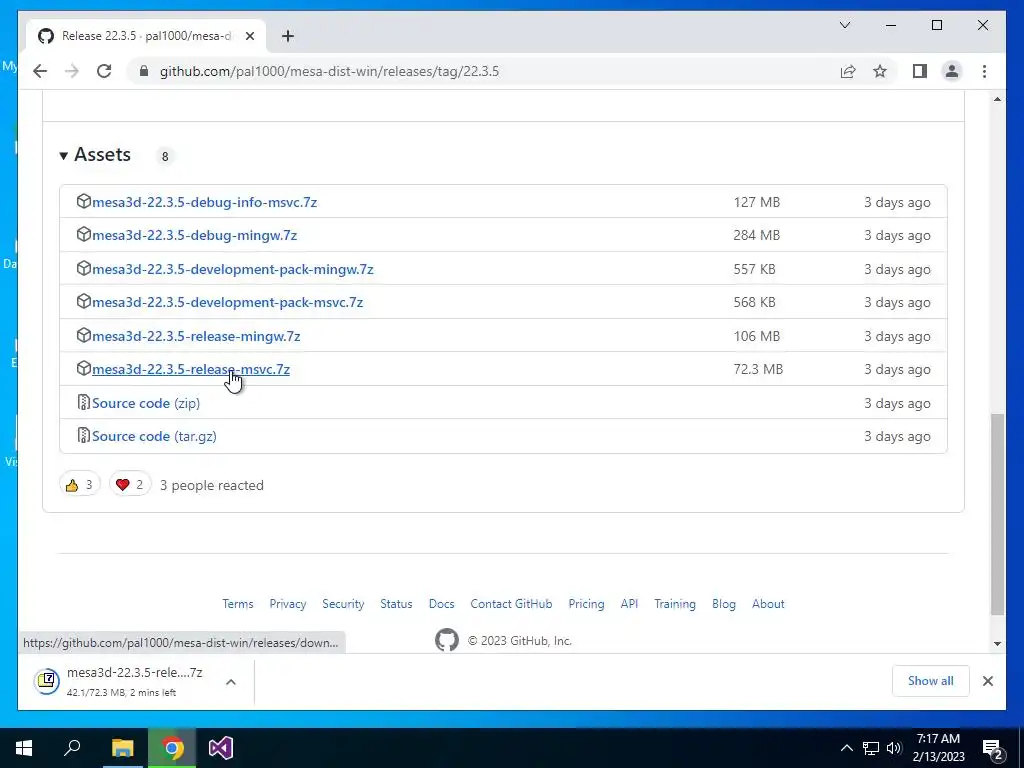Click zip file icon beside Source code (zip)
This screenshot has height=768, width=1024.
point(83,402)
